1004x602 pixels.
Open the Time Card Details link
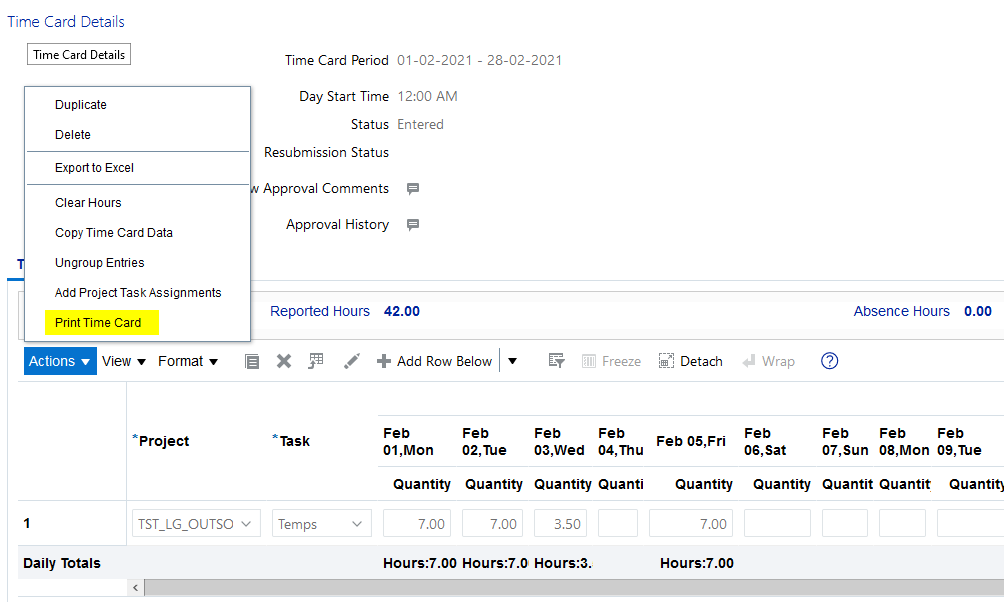[65, 21]
